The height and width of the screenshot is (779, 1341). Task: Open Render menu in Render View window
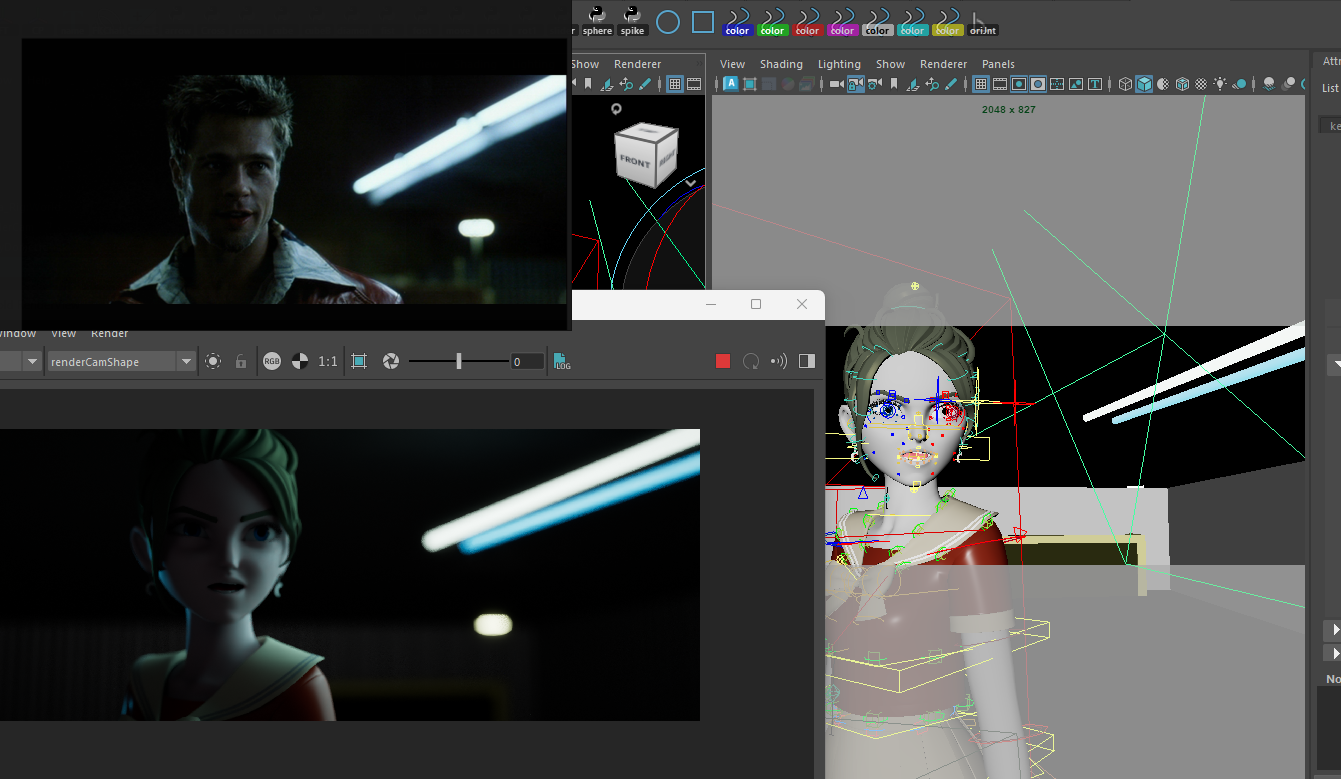tap(109, 334)
